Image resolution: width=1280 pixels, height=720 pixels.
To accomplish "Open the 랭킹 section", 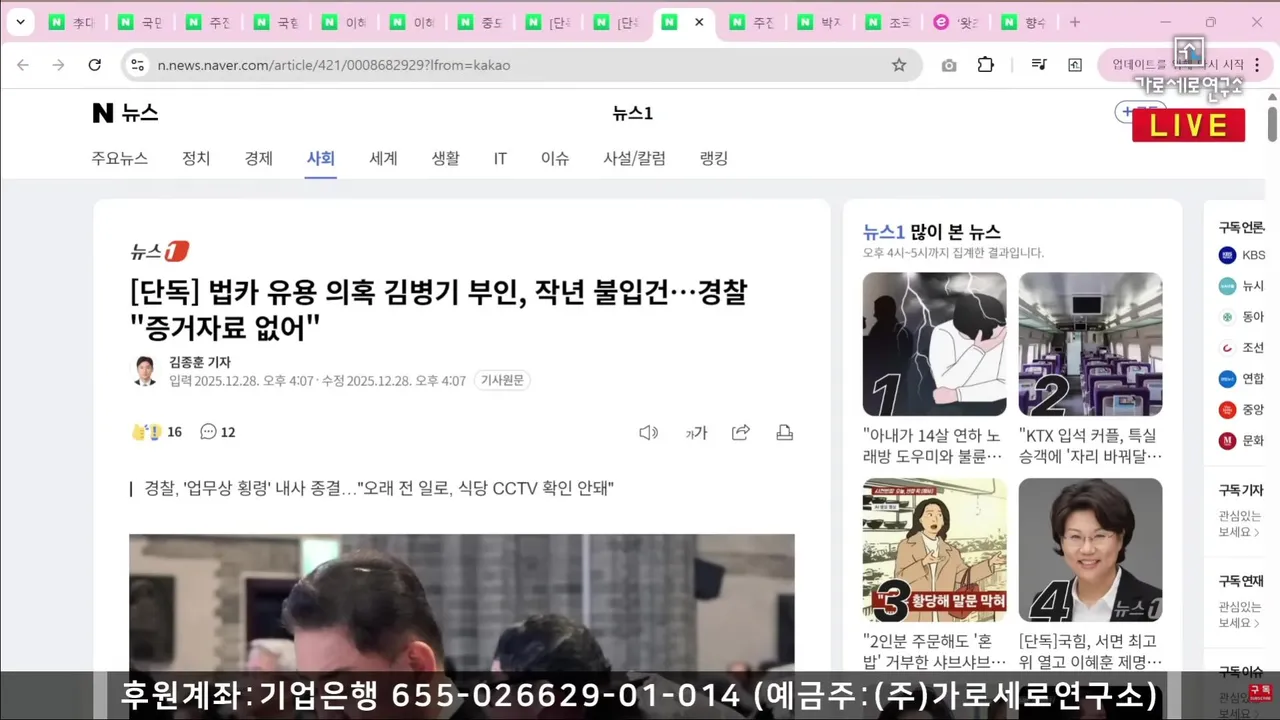I will coord(714,158).
